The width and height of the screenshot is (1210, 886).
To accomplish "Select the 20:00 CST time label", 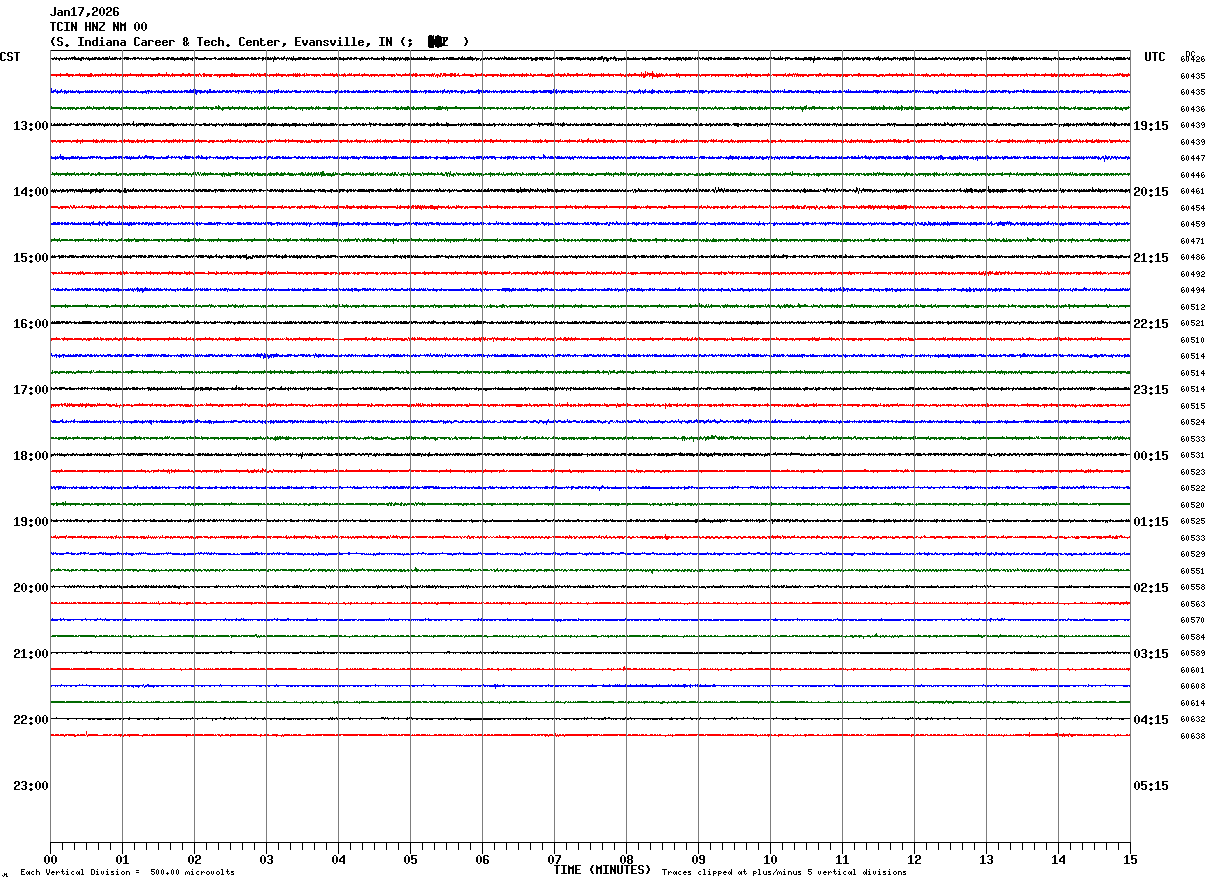I will point(30,588).
